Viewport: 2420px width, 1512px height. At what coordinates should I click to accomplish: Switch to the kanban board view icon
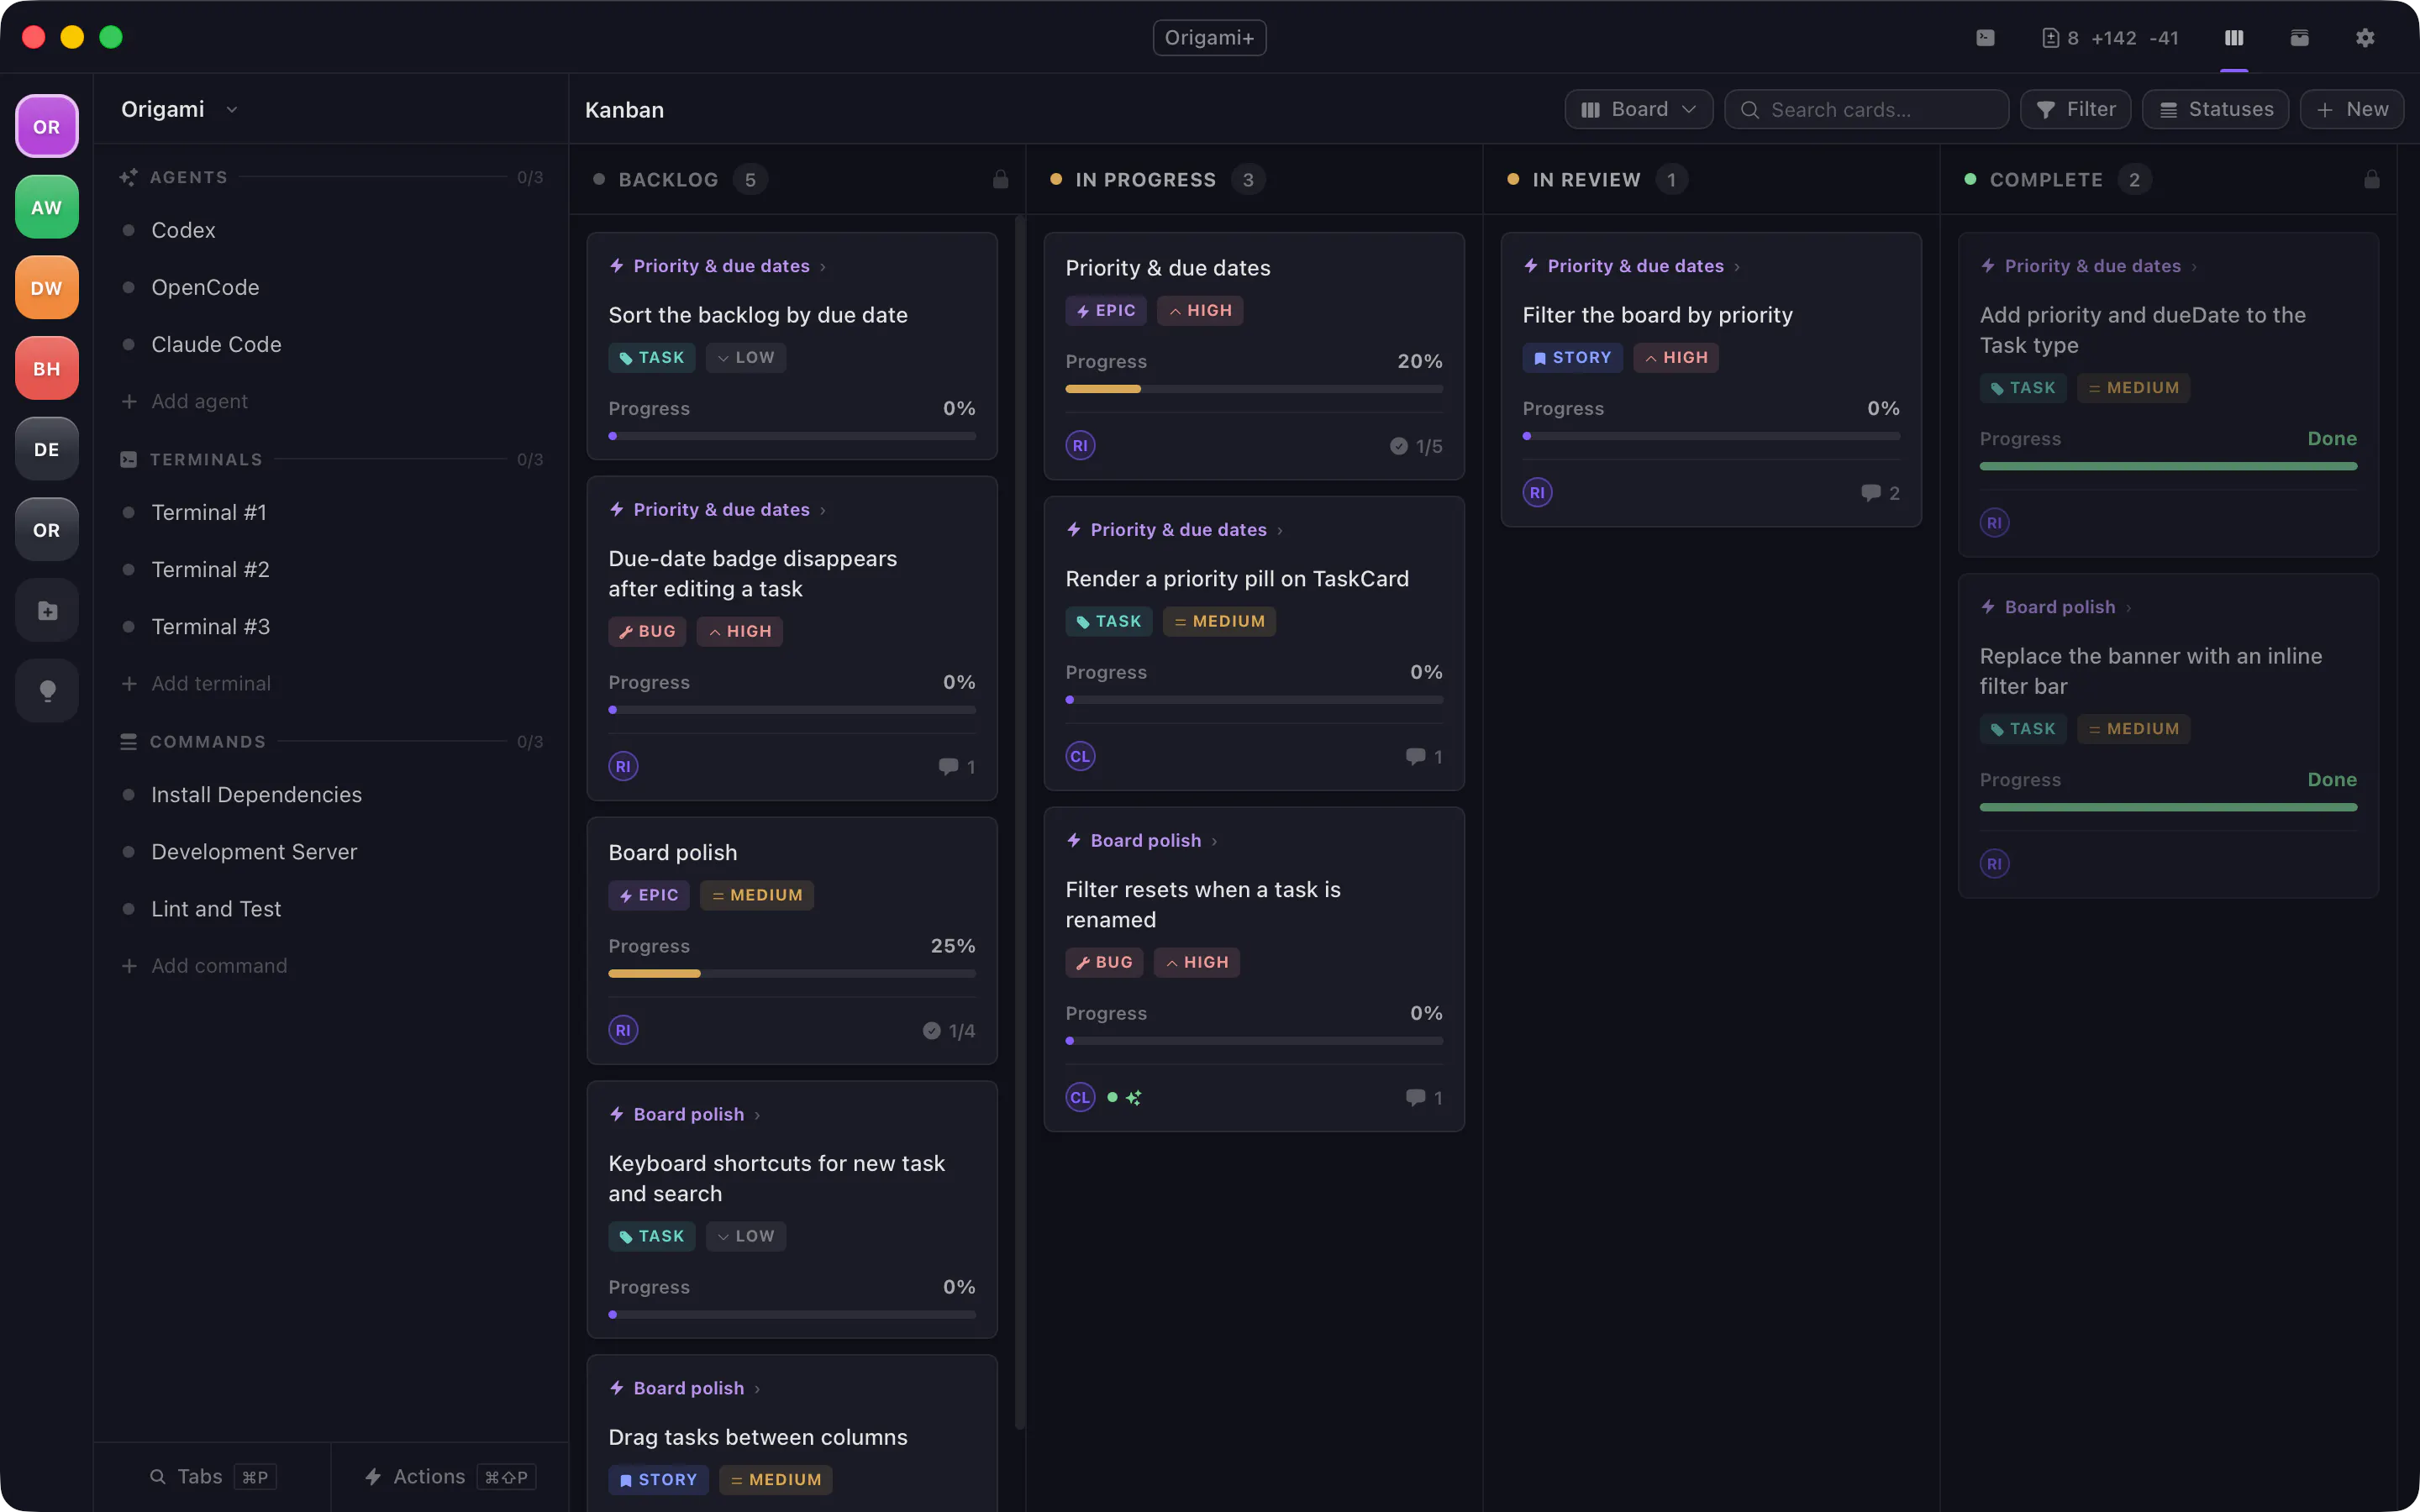click(x=2234, y=38)
